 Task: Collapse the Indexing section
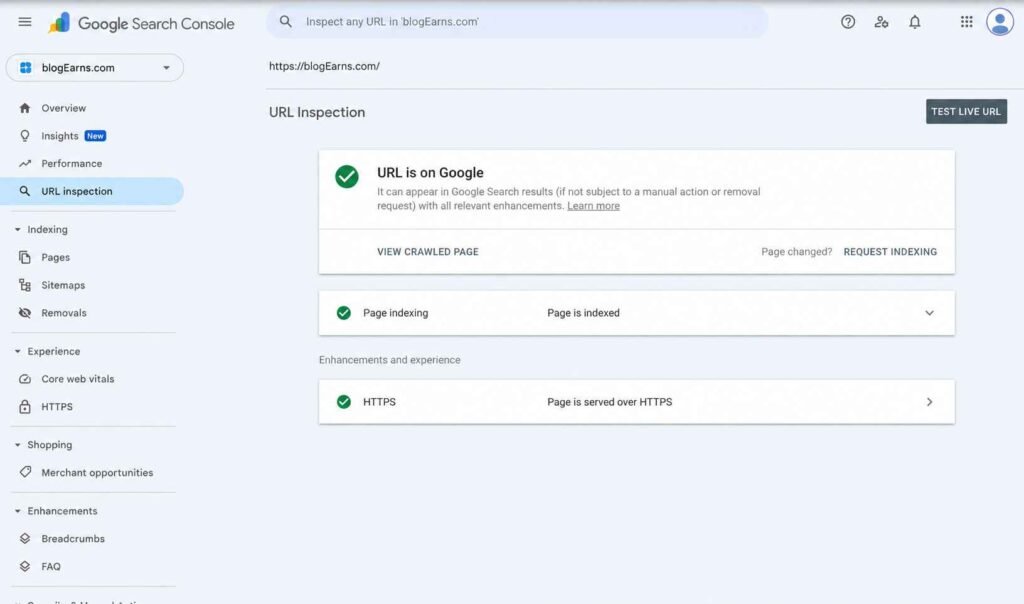point(18,230)
